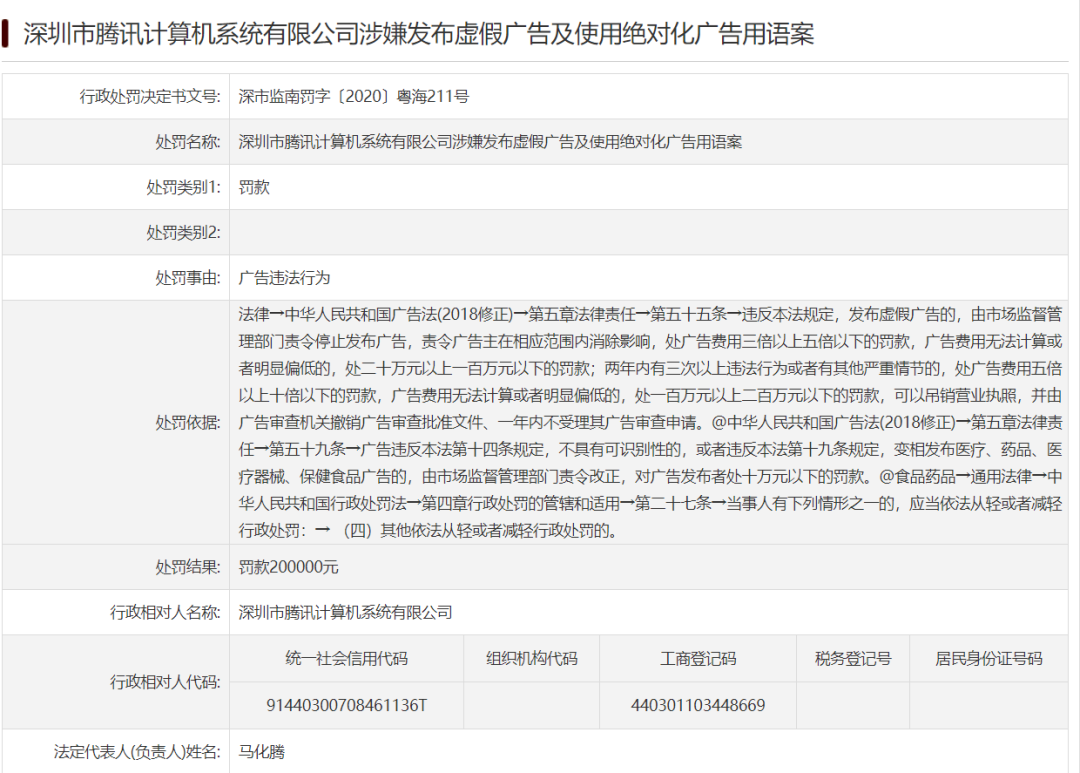The height and width of the screenshot is (773, 1080).
Task: Click the penalty result 罚款200000元
Action: 289,567
